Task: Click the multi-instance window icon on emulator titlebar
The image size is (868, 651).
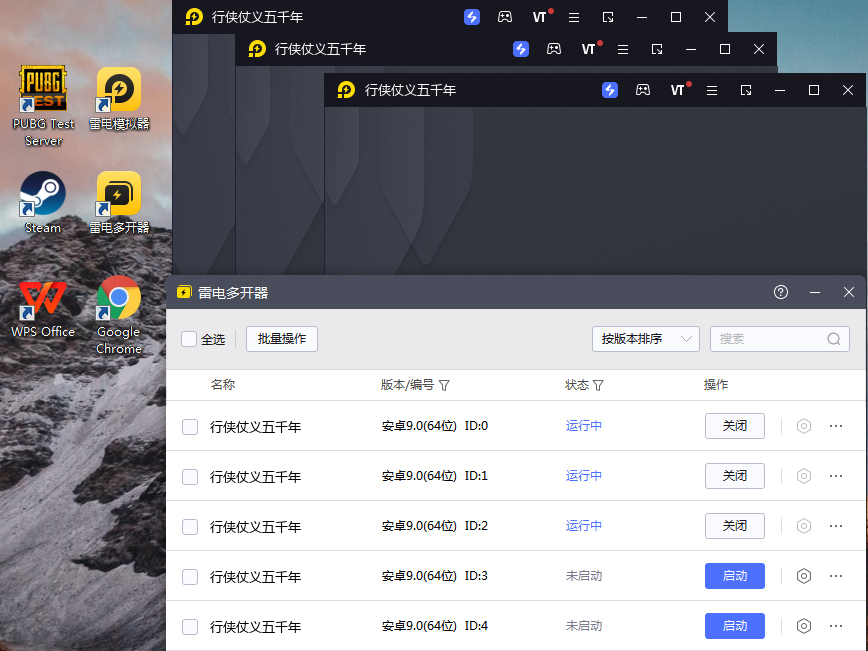Action: coord(607,17)
